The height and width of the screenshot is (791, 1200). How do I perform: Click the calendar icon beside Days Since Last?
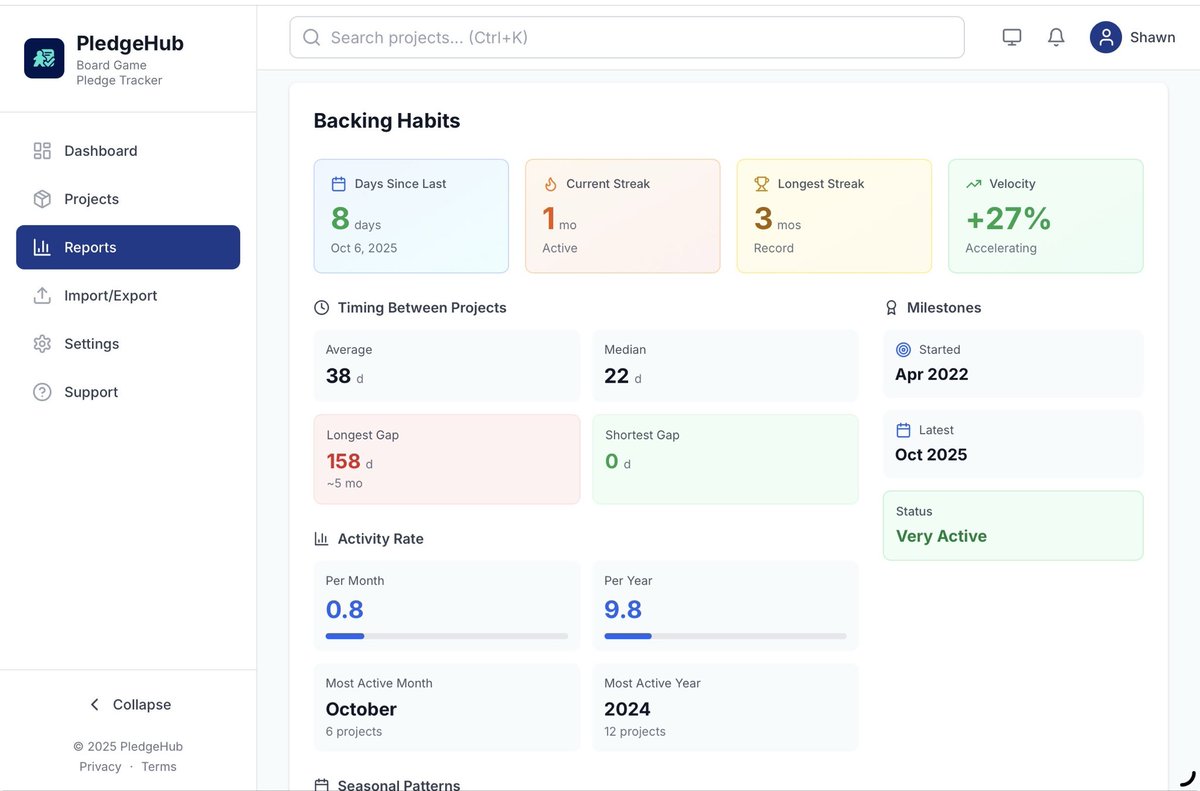pos(339,184)
